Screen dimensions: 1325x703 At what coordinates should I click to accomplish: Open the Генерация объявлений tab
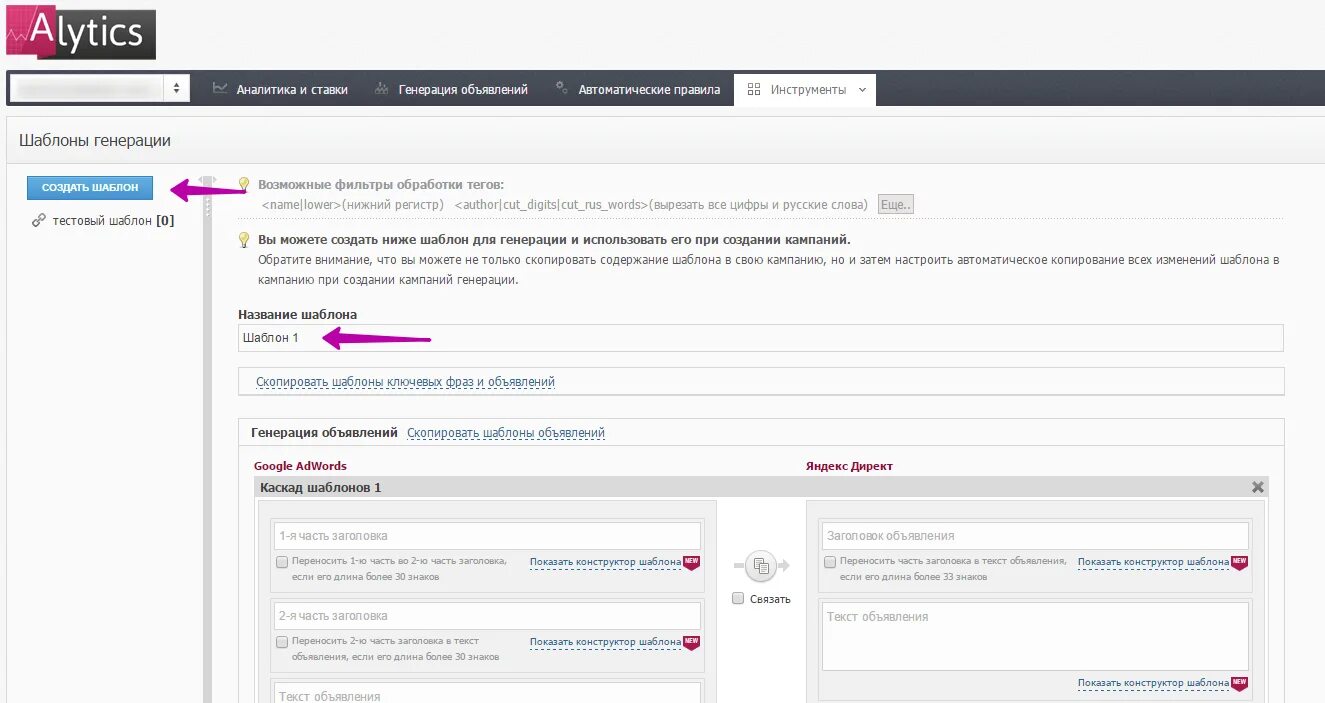click(x=452, y=89)
